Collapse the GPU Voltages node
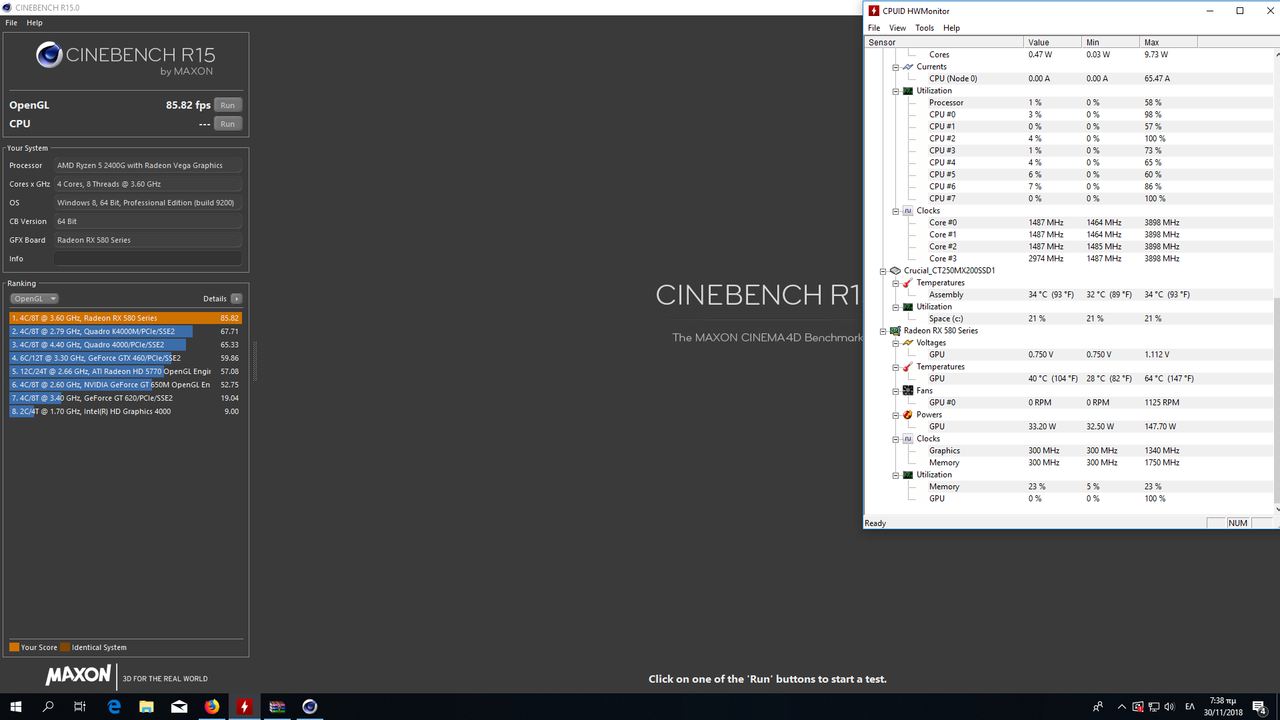This screenshot has height=720, width=1280. 896,343
